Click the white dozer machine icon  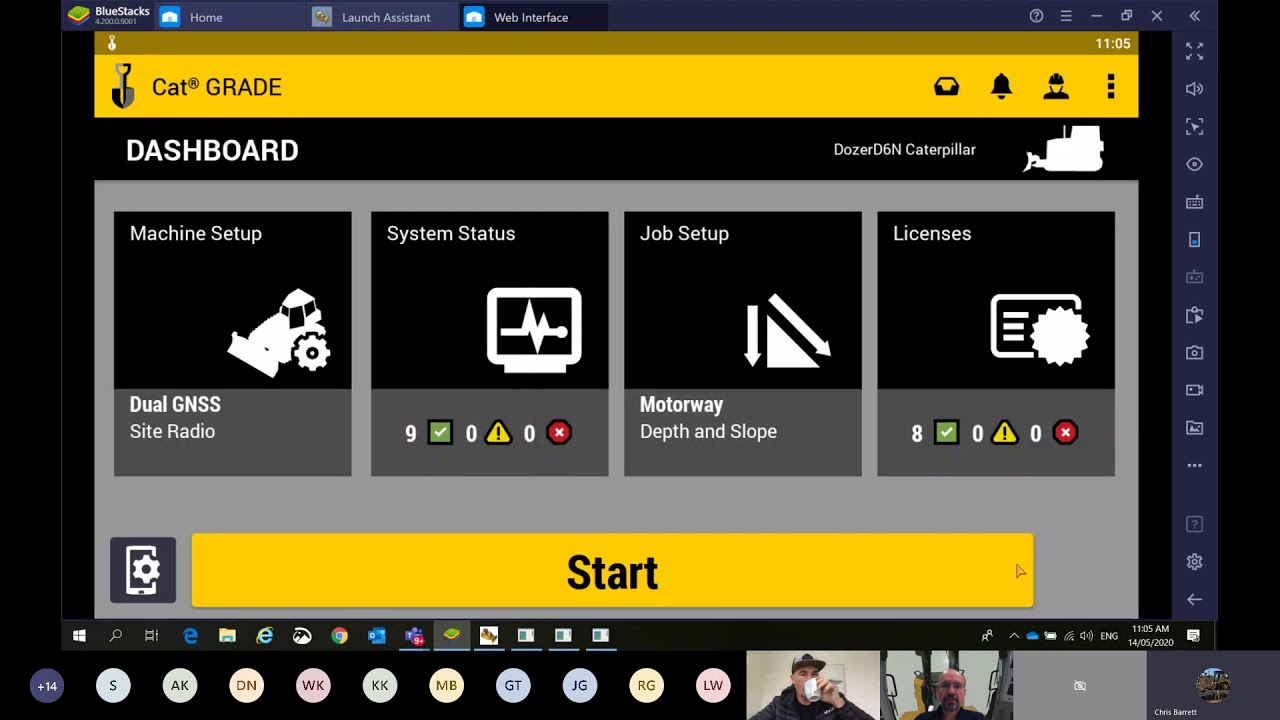point(1063,149)
